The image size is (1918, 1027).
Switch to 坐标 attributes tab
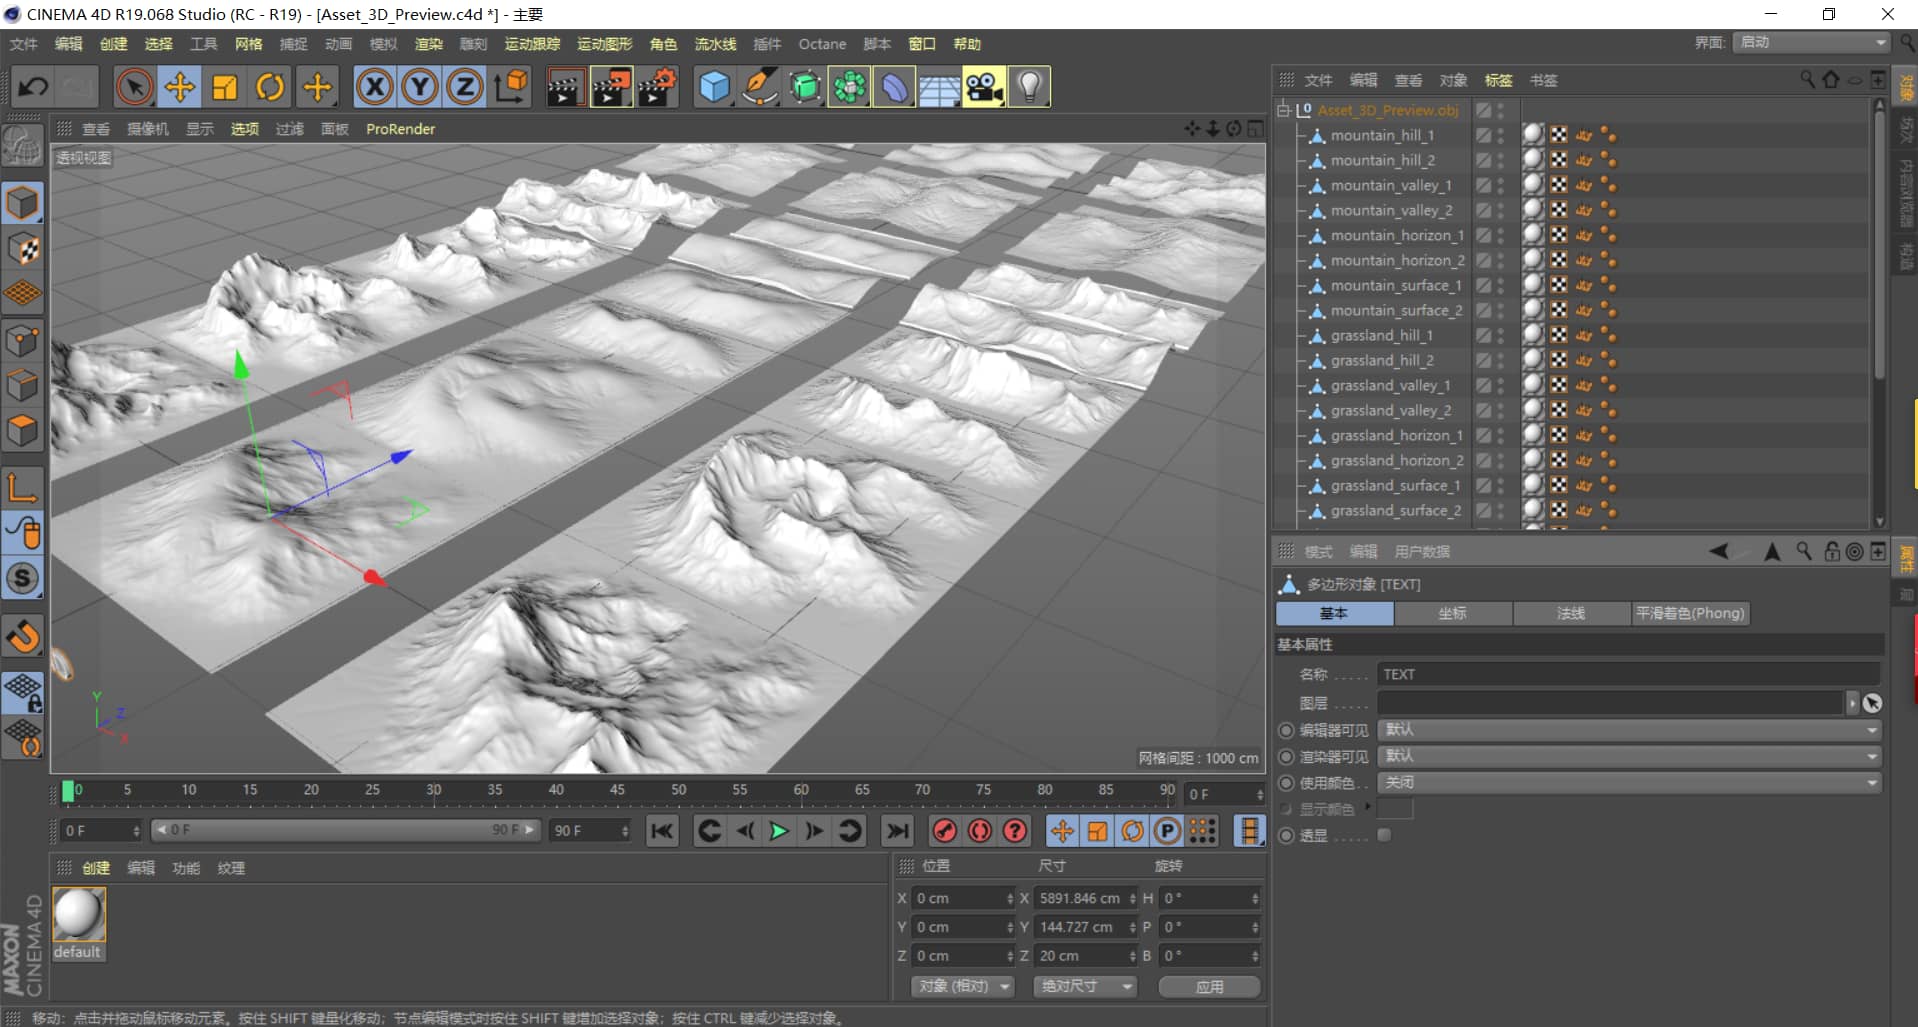click(1452, 613)
